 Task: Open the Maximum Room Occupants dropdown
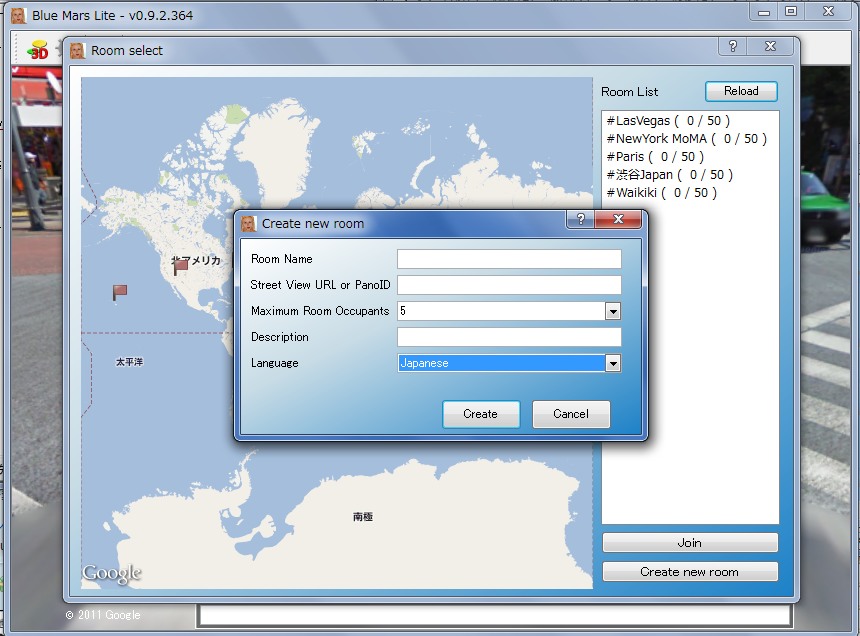[x=613, y=311]
